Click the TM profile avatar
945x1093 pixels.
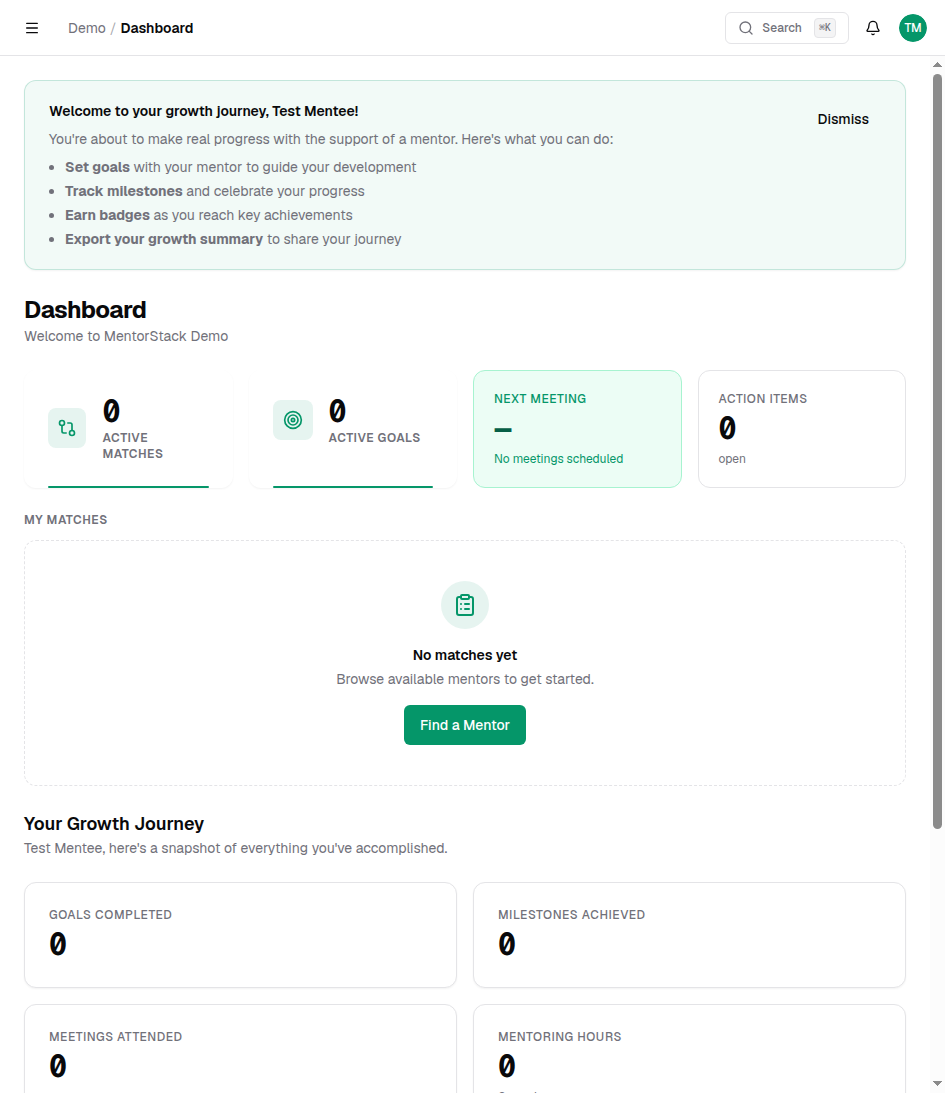point(912,27)
